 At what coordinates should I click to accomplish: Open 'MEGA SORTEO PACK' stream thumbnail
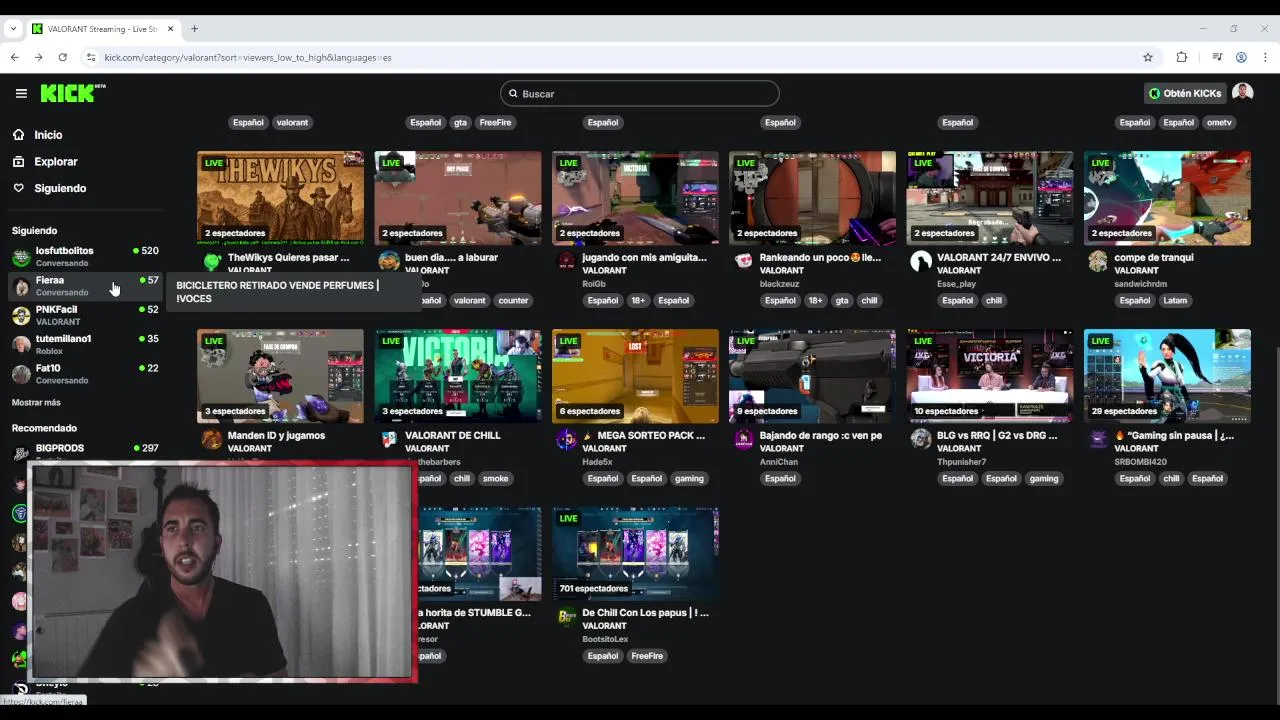pos(635,376)
